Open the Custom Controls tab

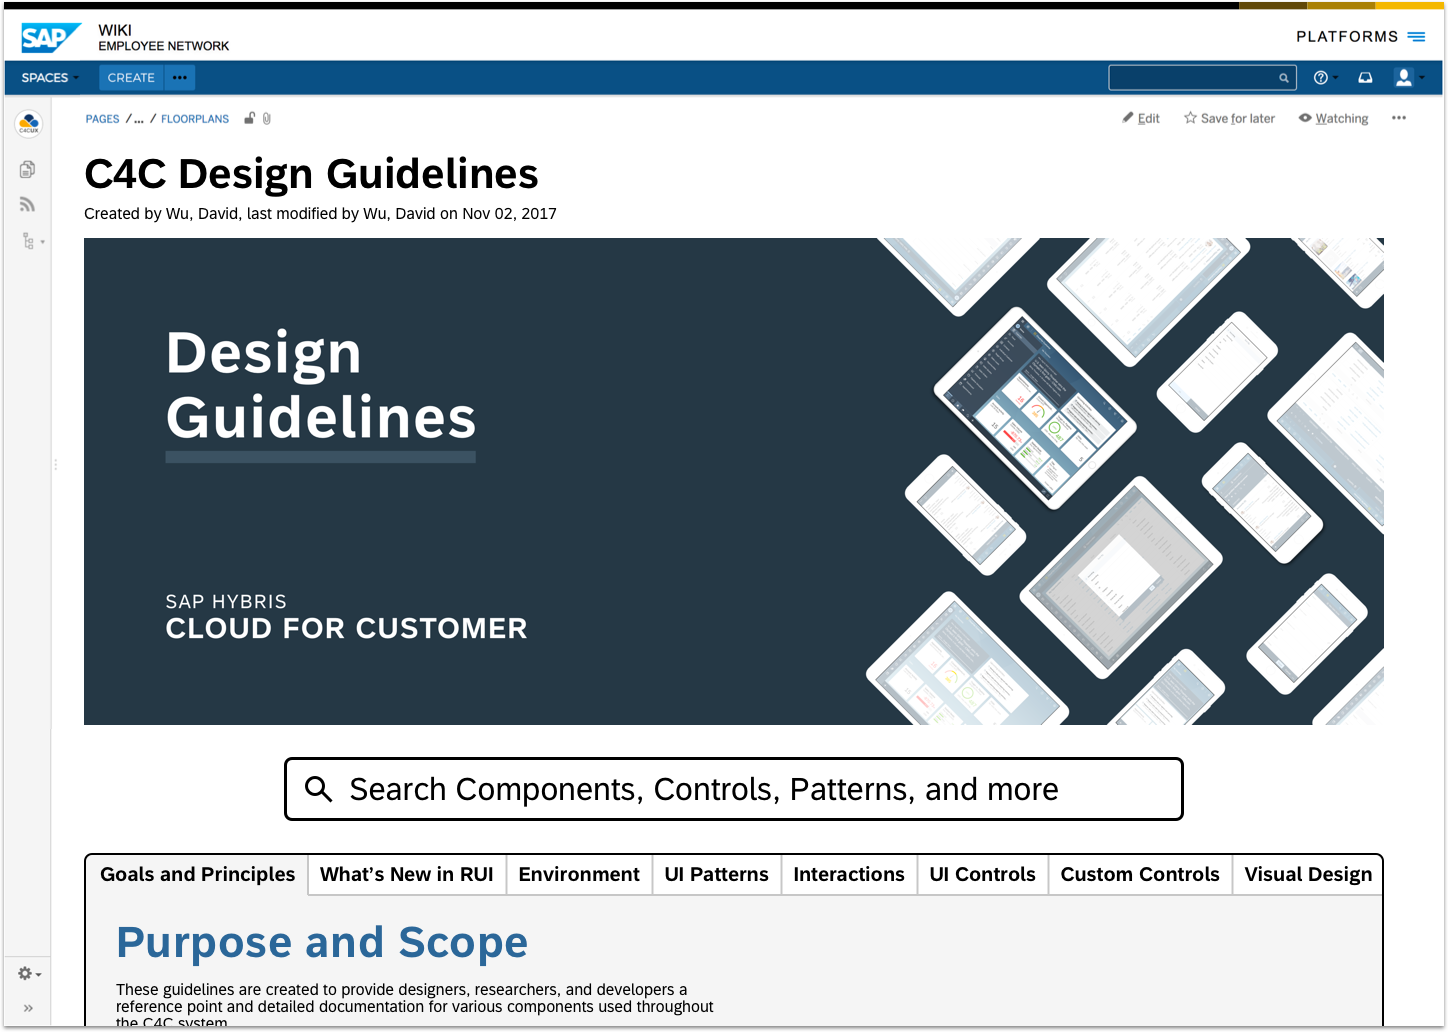tap(1140, 874)
